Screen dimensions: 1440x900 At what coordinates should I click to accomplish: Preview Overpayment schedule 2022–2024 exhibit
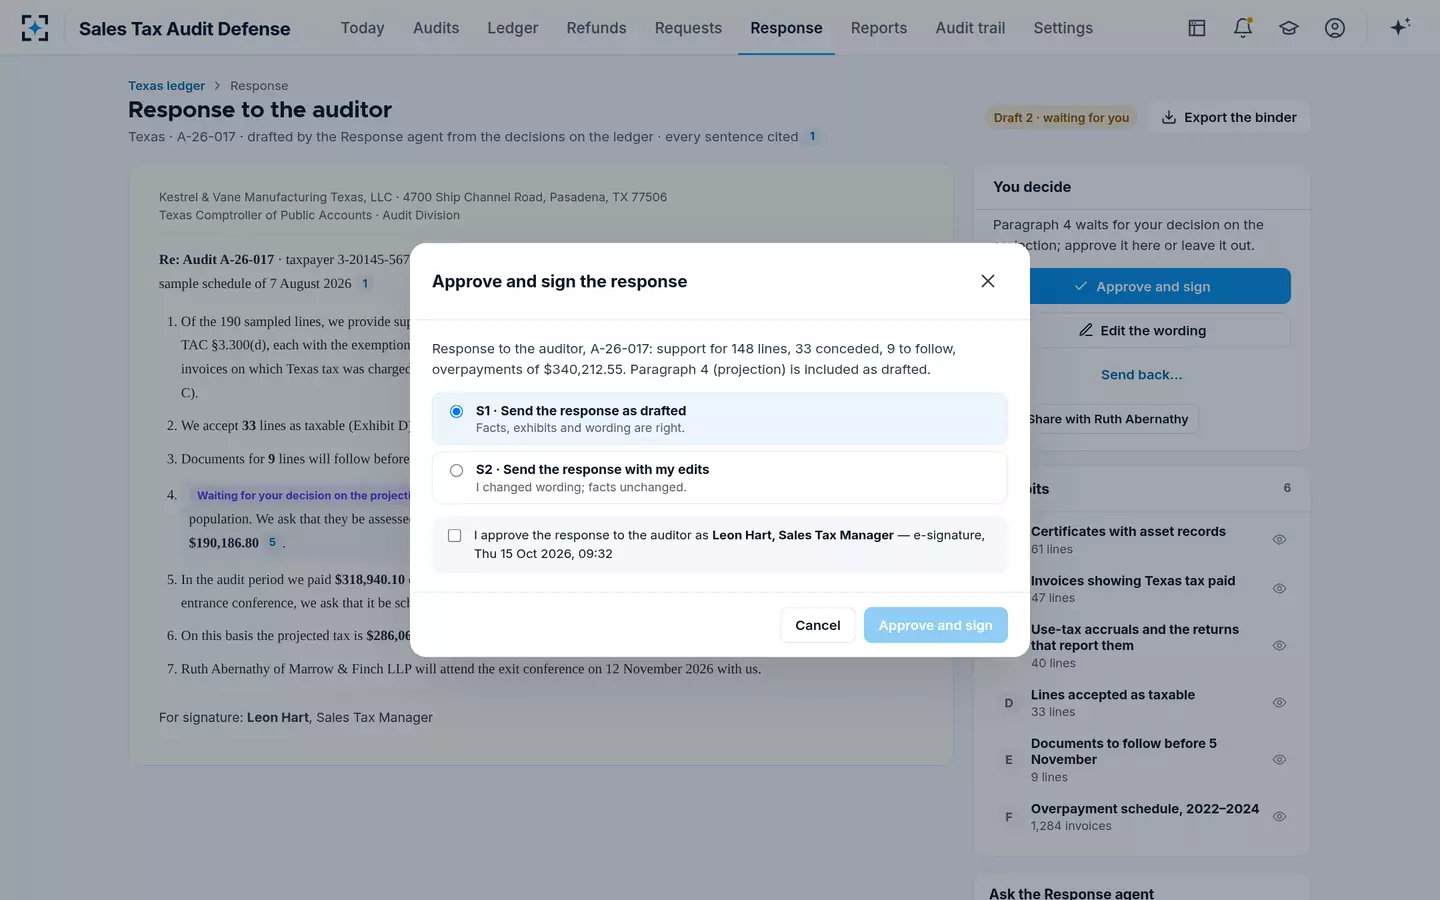pos(1279,816)
